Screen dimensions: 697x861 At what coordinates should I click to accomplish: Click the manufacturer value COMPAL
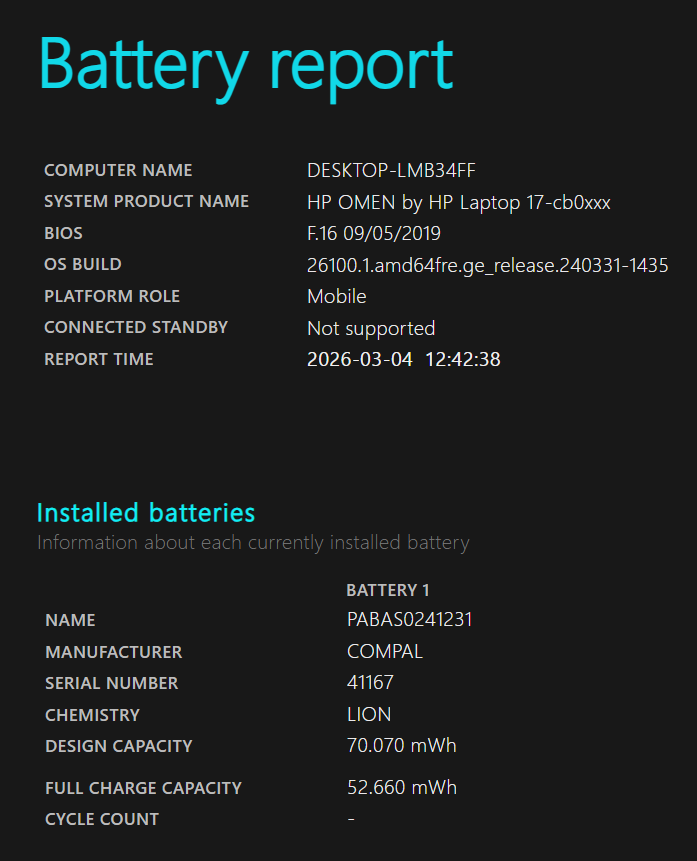(x=384, y=652)
